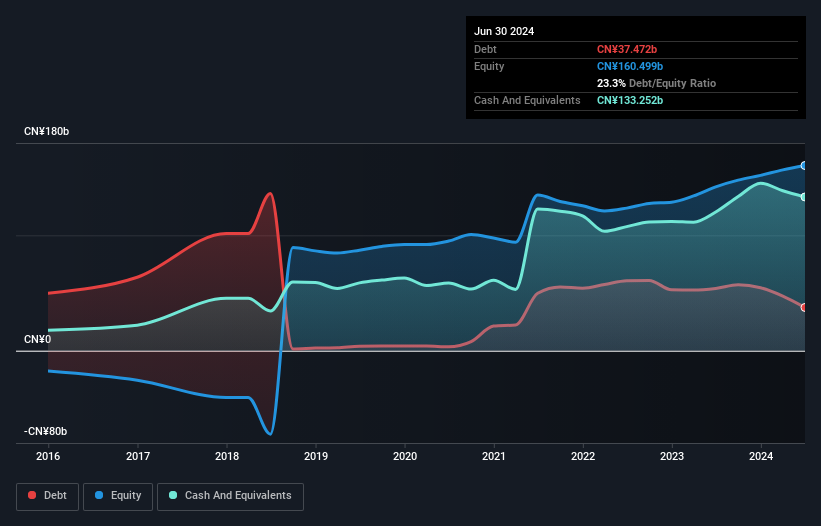Select the 2019 x-axis label
This screenshot has width=821, height=526.
pos(316,456)
